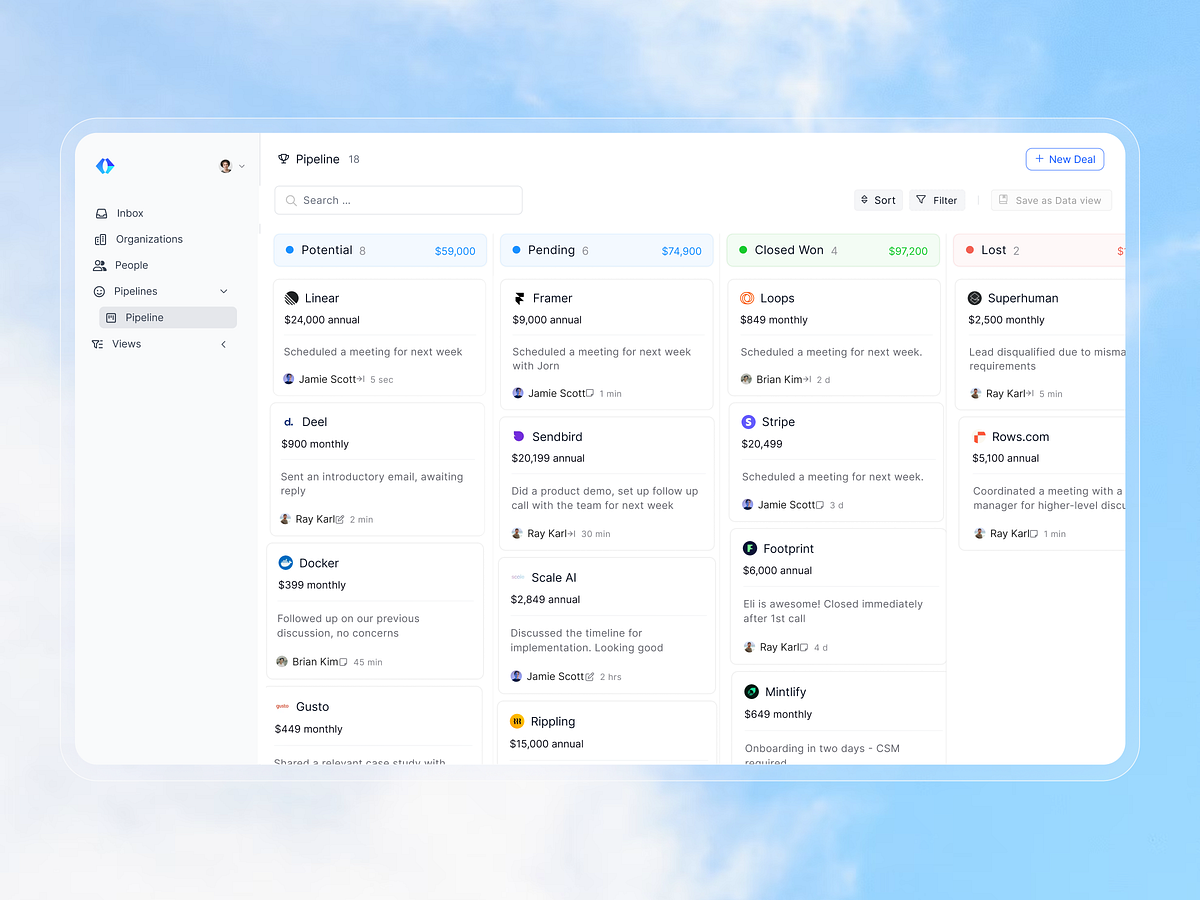Click the Sort button
This screenshot has width=1200, height=900.
(x=878, y=200)
